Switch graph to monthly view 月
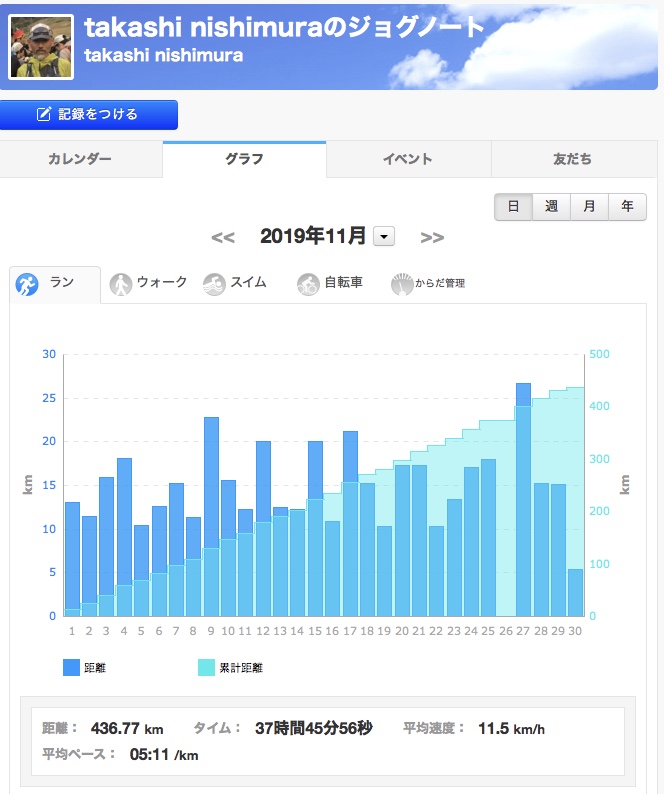 [x=589, y=207]
